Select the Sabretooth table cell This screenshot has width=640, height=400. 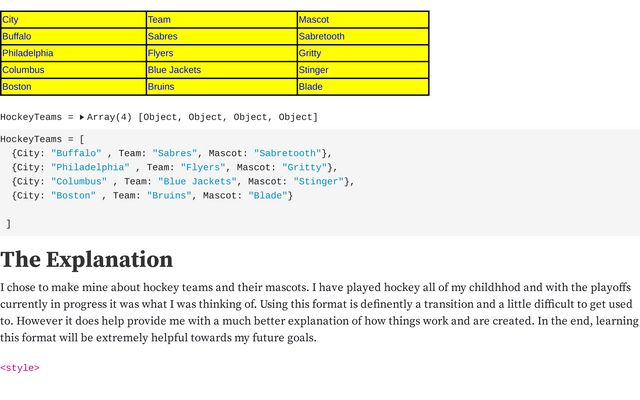point(362,36)
